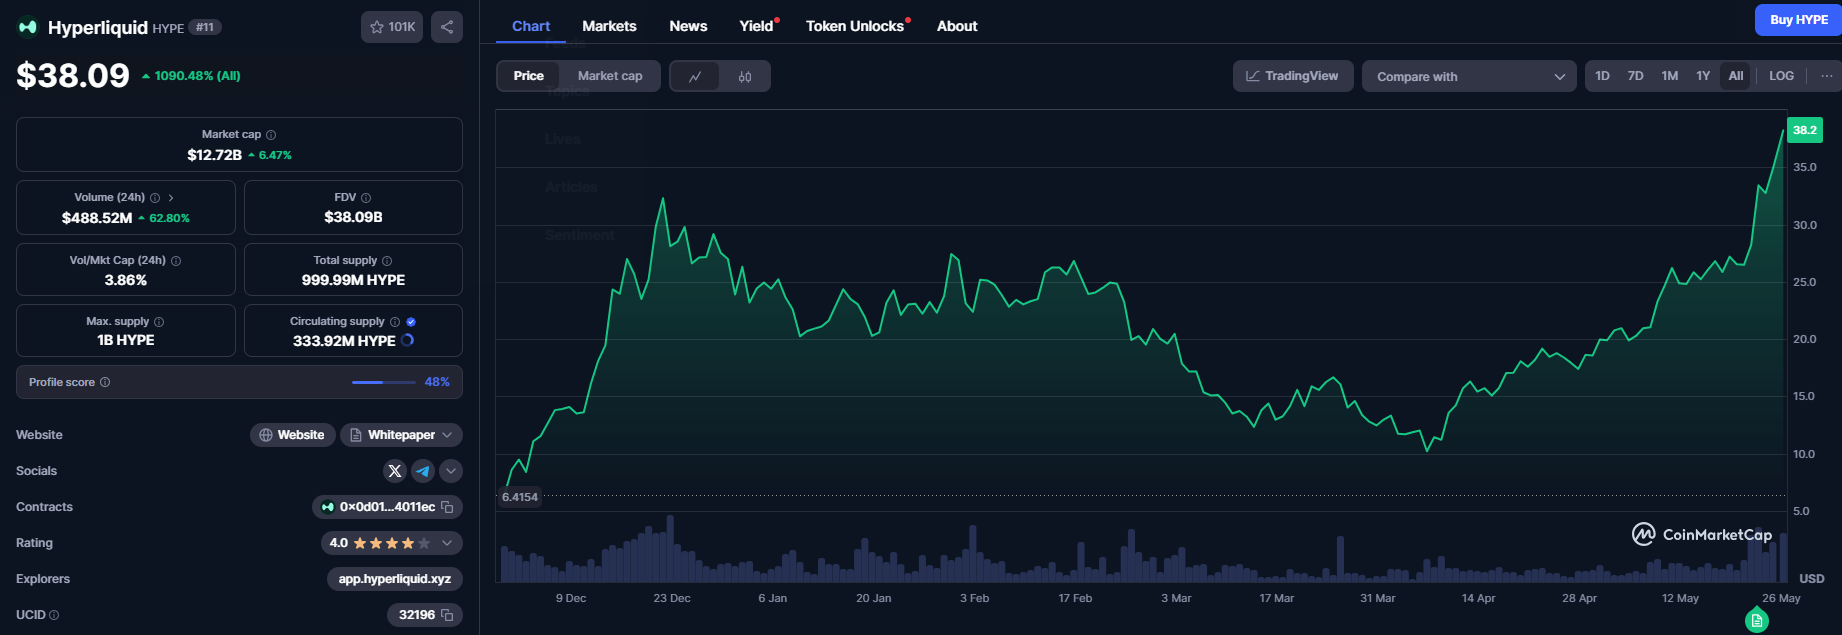Open the About tab
This screenshot has width=1842, height=635.
(957, 26)
